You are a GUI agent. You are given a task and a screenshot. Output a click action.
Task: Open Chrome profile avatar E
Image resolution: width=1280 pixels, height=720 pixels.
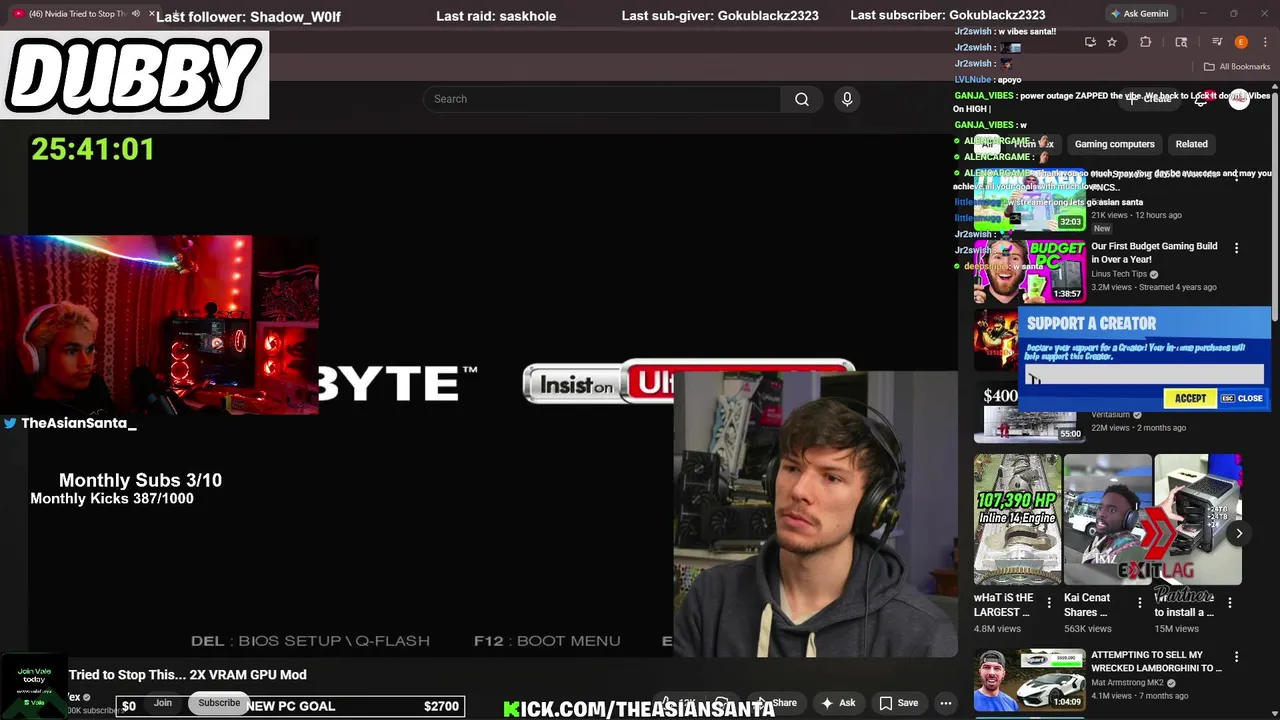[x=1241, y=42]
